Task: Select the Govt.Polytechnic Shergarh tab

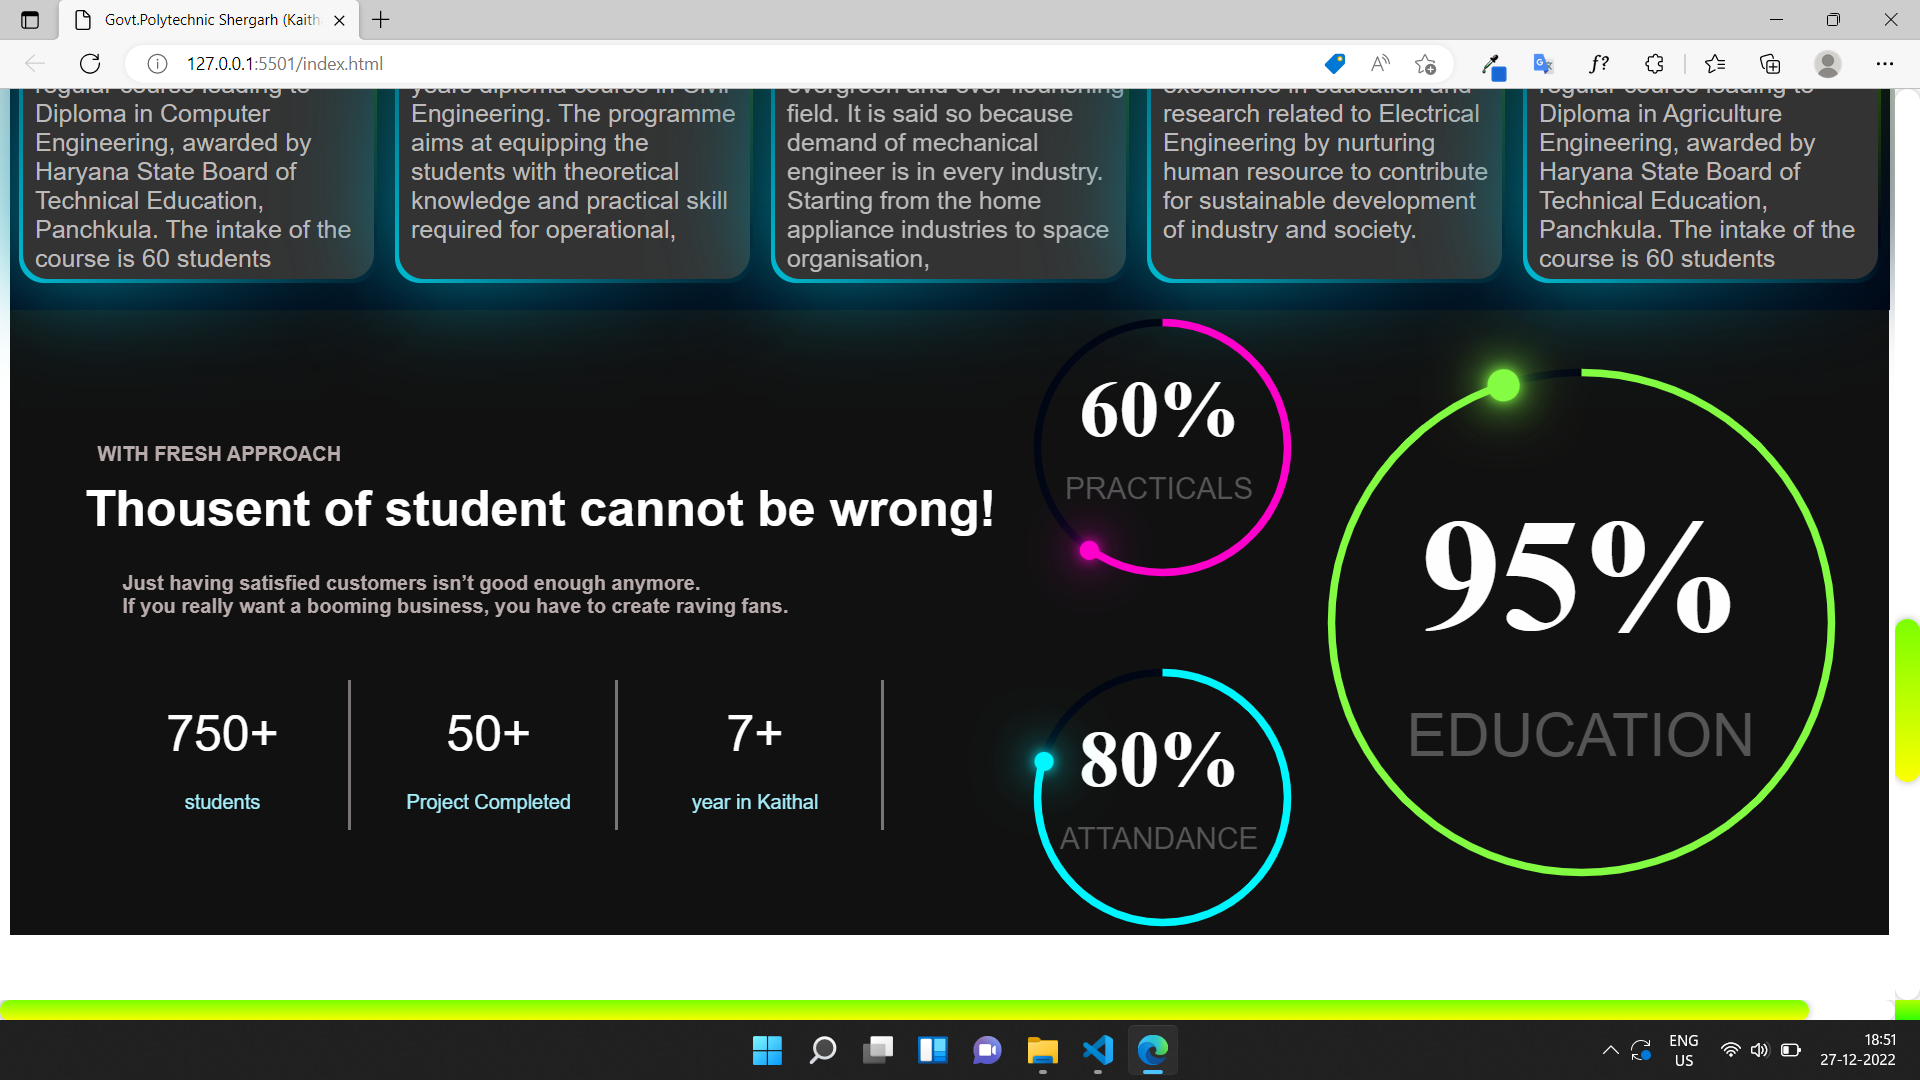Action: (210, 20)
